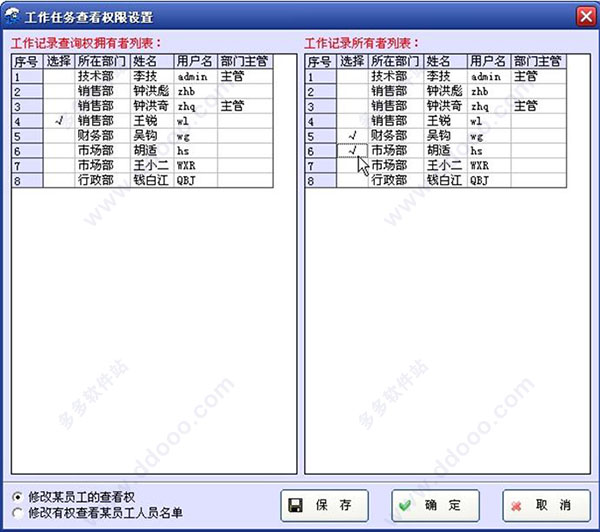Select 钟洪彪 in the right table
Image resolution: width=600 pixels, height=532 pixels.
(x=445, y=91)
